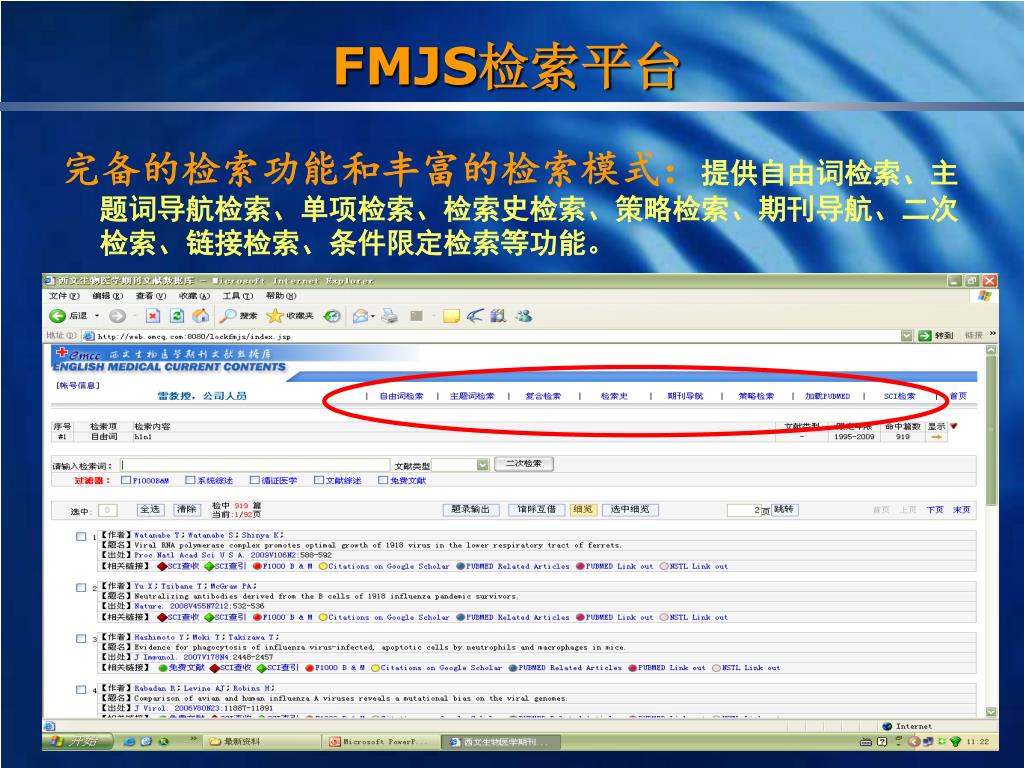Check the 文献综述 filter checkbox
Image resolution: width=1024 pixels, height=768 pixels.
tap(319, 480)
